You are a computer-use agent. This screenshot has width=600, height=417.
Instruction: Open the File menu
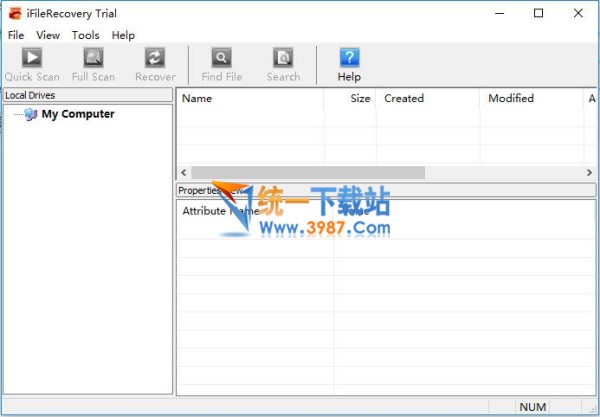click(16, 35)
